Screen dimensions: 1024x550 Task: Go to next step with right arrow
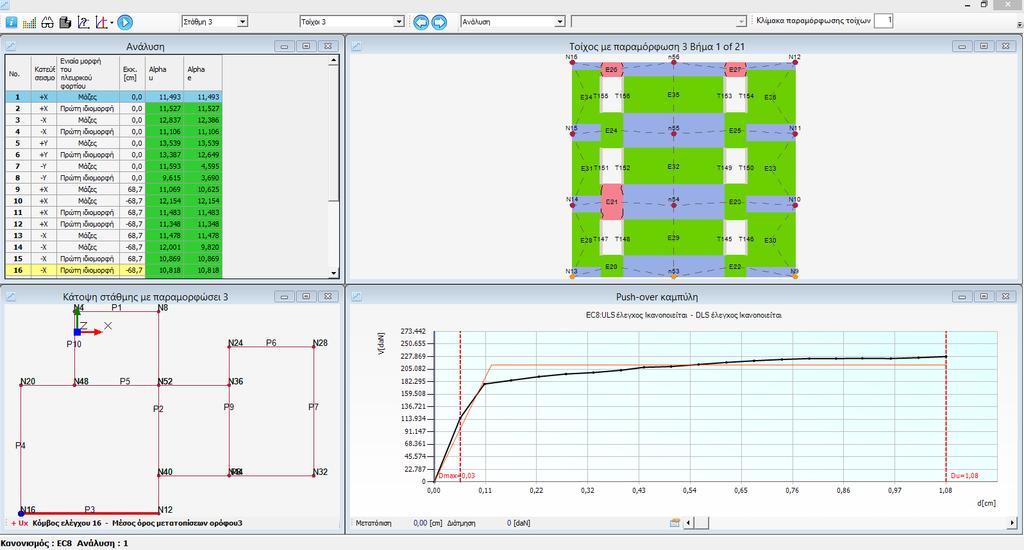[x=440, y=22]
